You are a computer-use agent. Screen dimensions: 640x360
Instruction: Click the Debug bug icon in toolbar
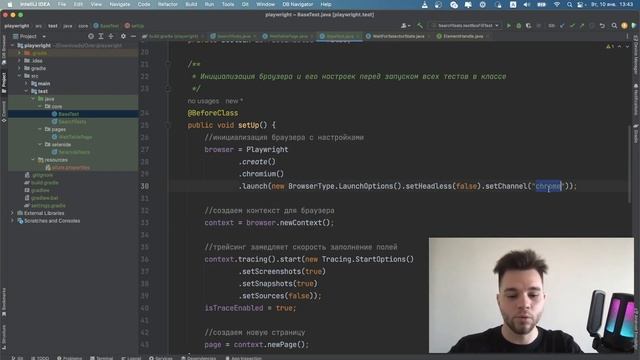[x=518, y=26]
